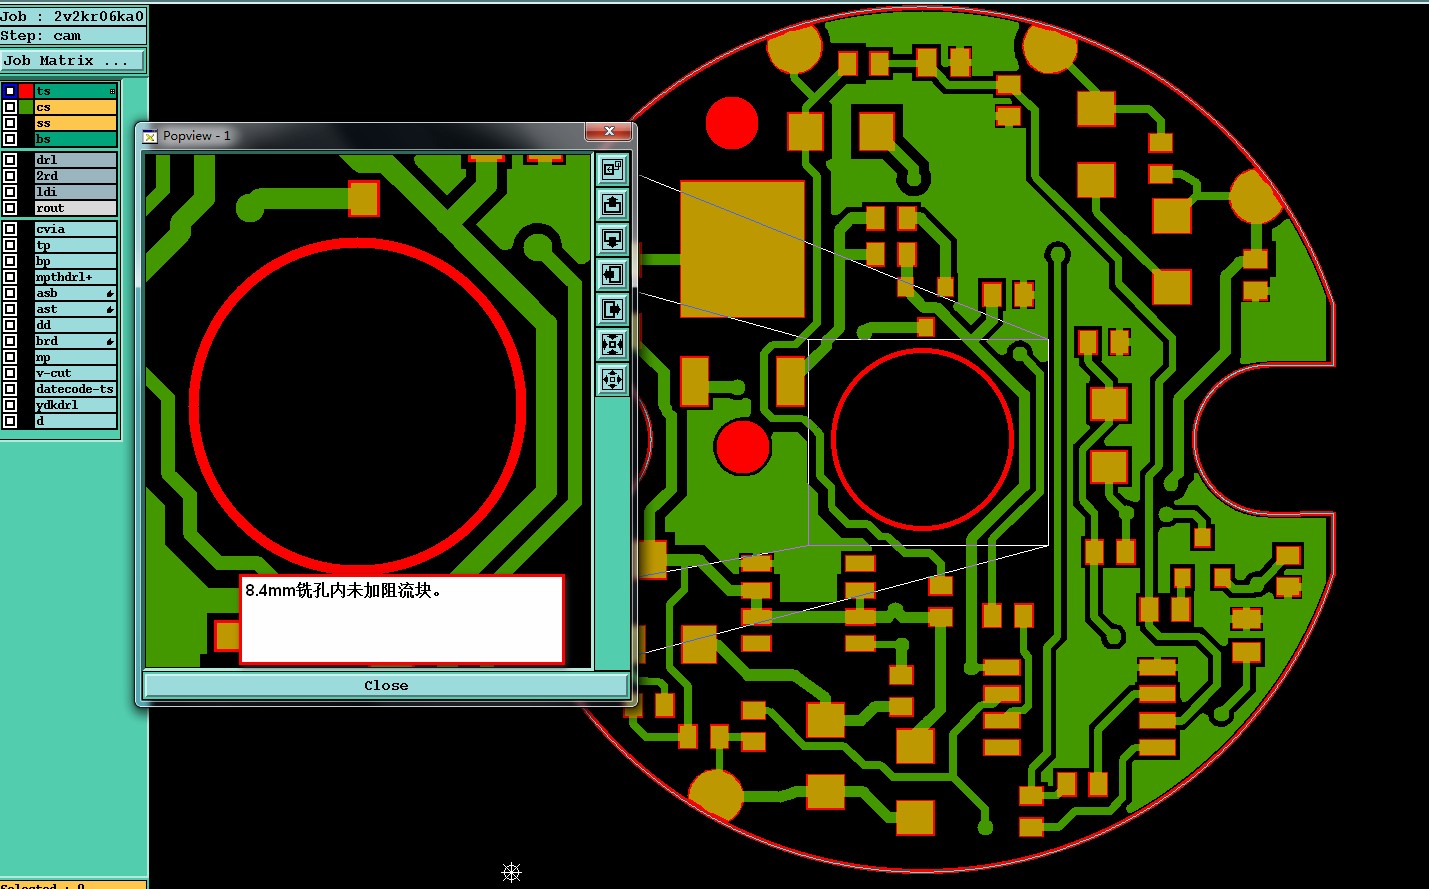Enable the cvia layer checkbox
This screenshot has height=889, width=1429.
coord(10,229)
